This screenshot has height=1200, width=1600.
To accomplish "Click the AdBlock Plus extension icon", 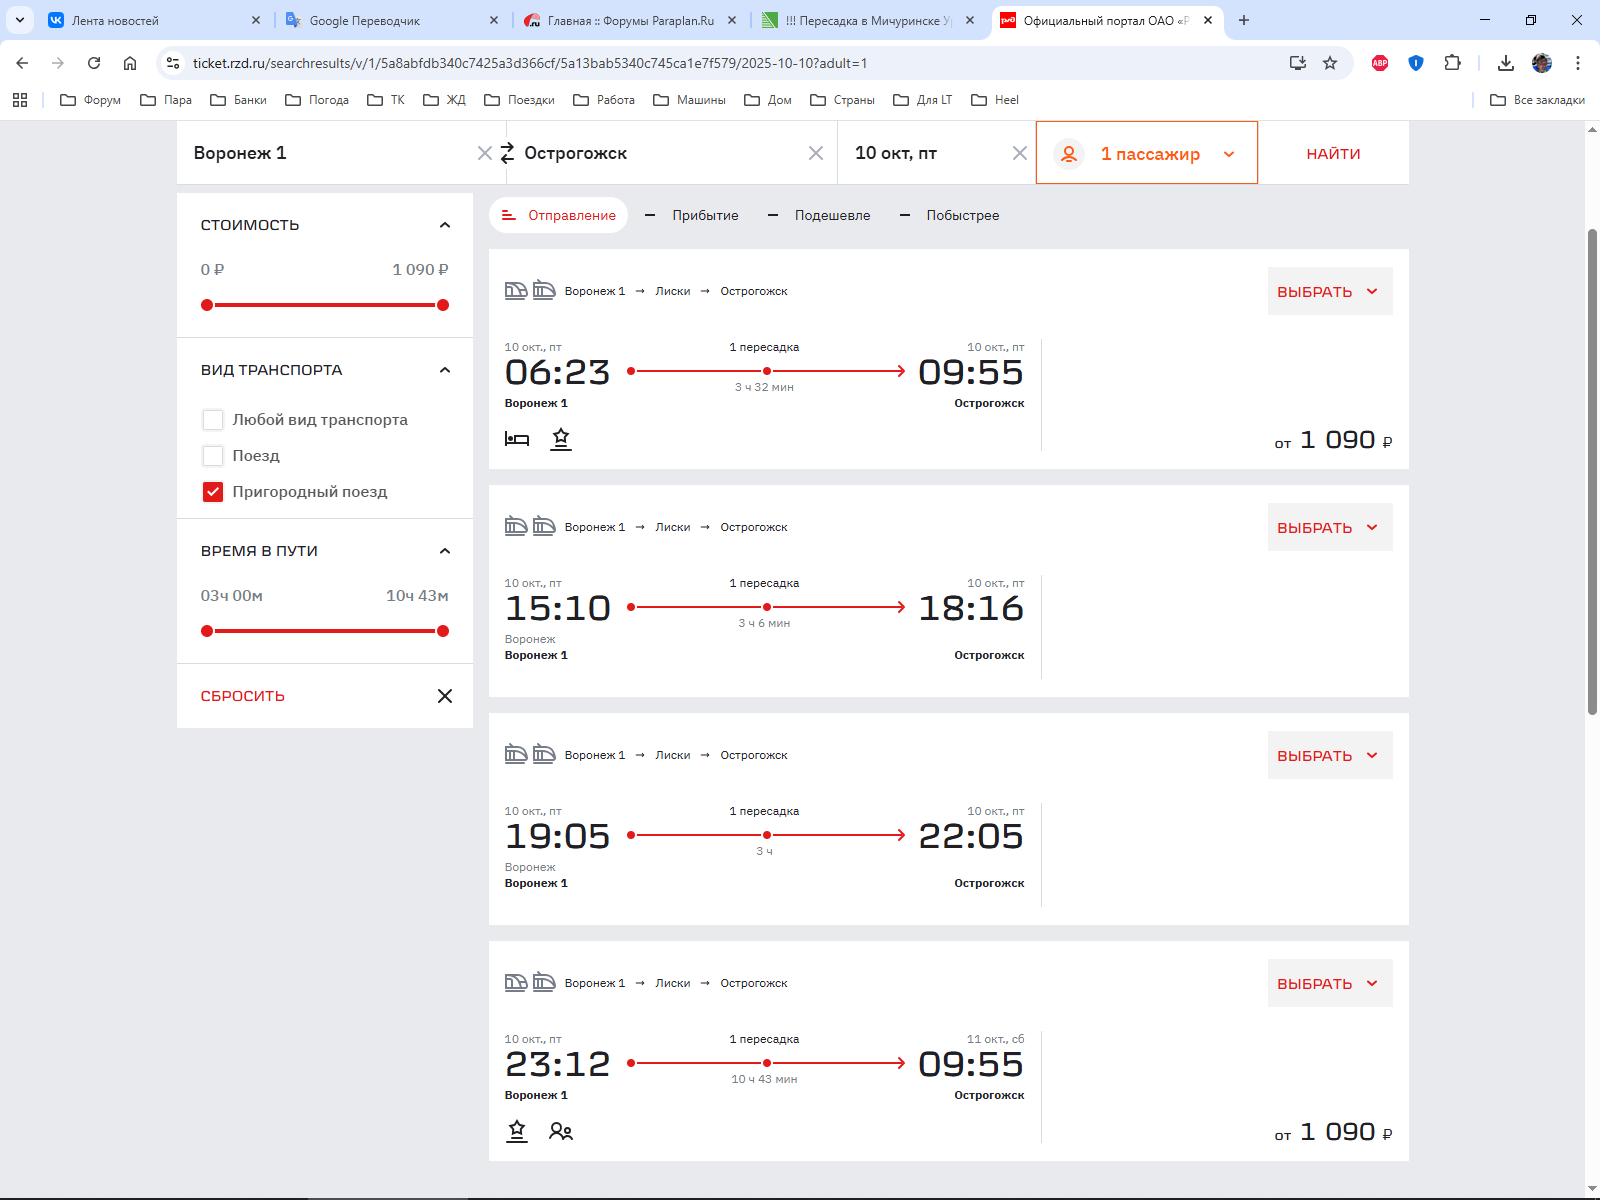I will [x=1380, y=63].
